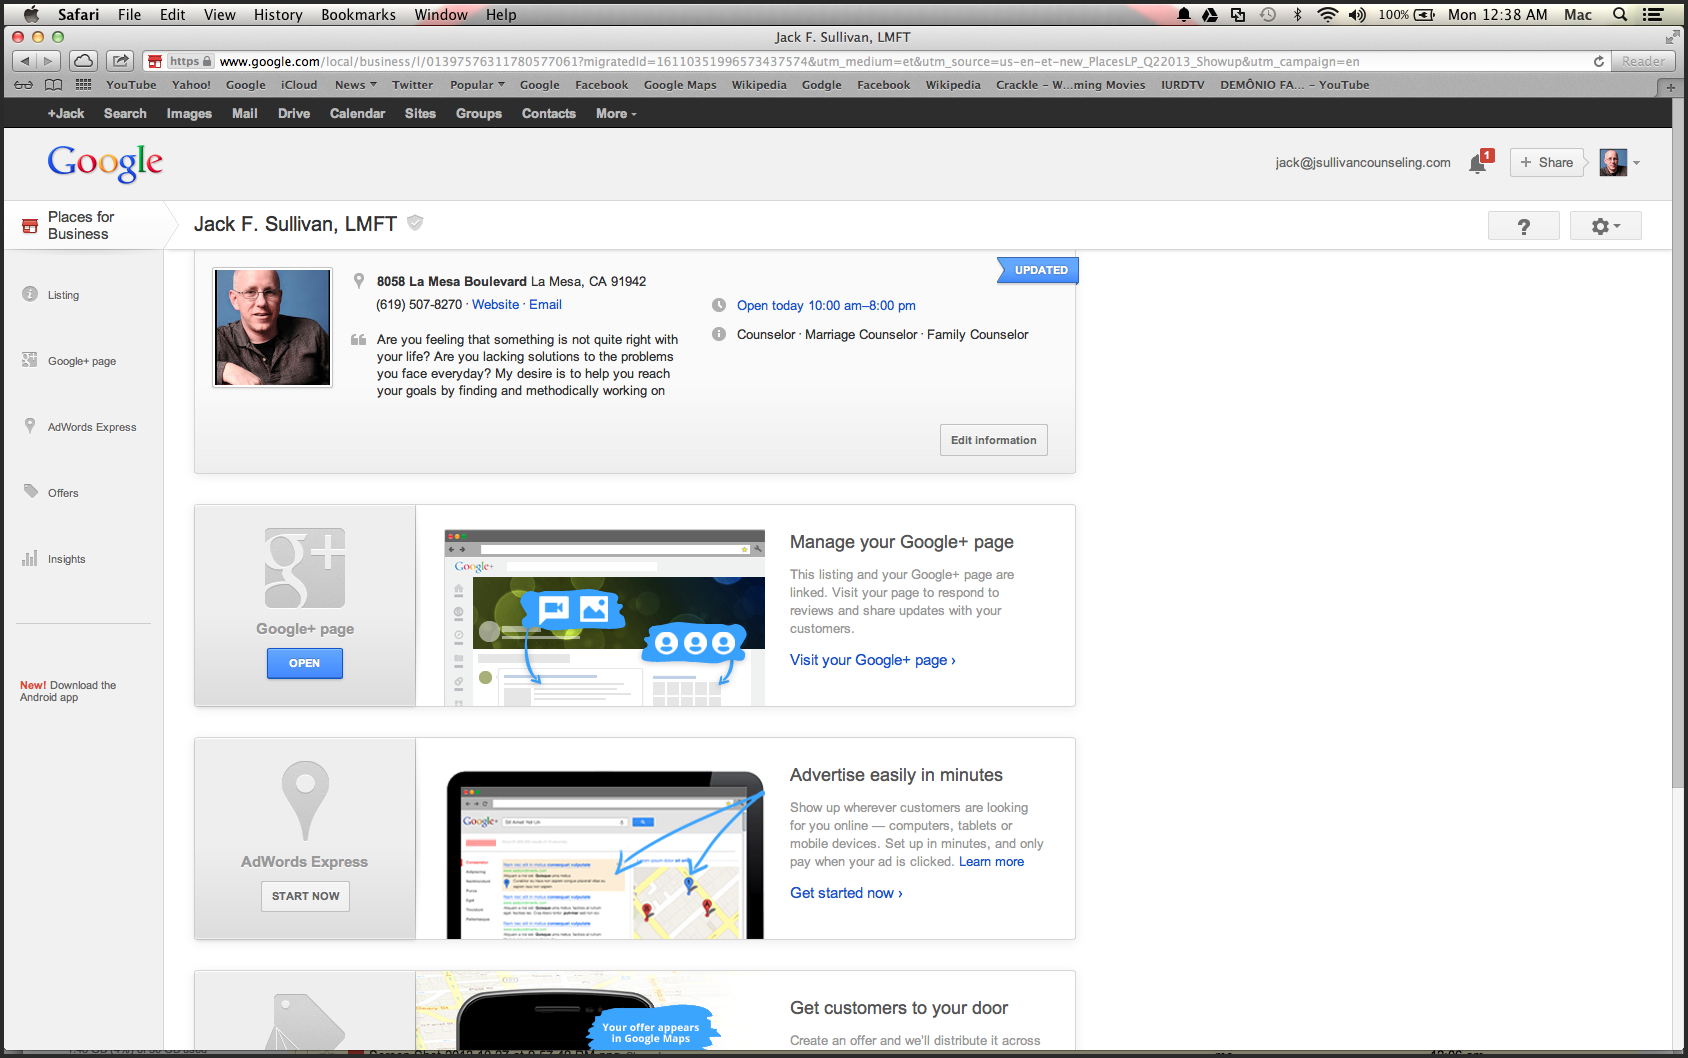Click the large AdWords Express pin graphic

[x=305, y=801]
